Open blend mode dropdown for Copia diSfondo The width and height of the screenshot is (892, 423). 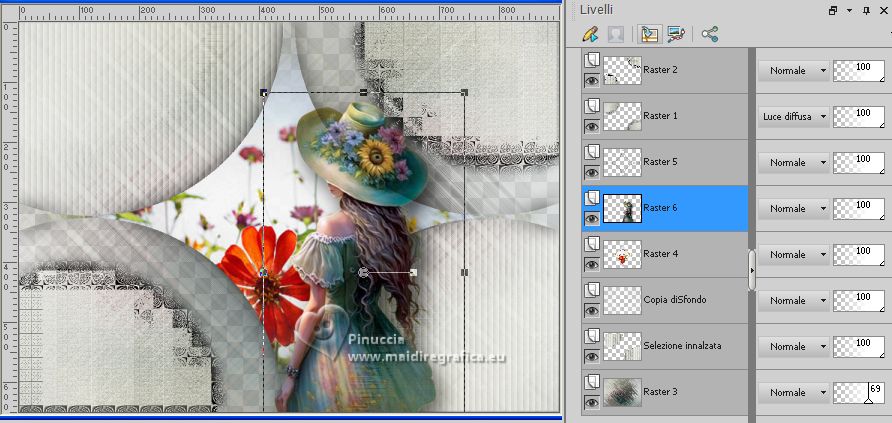tap(793, 301)
